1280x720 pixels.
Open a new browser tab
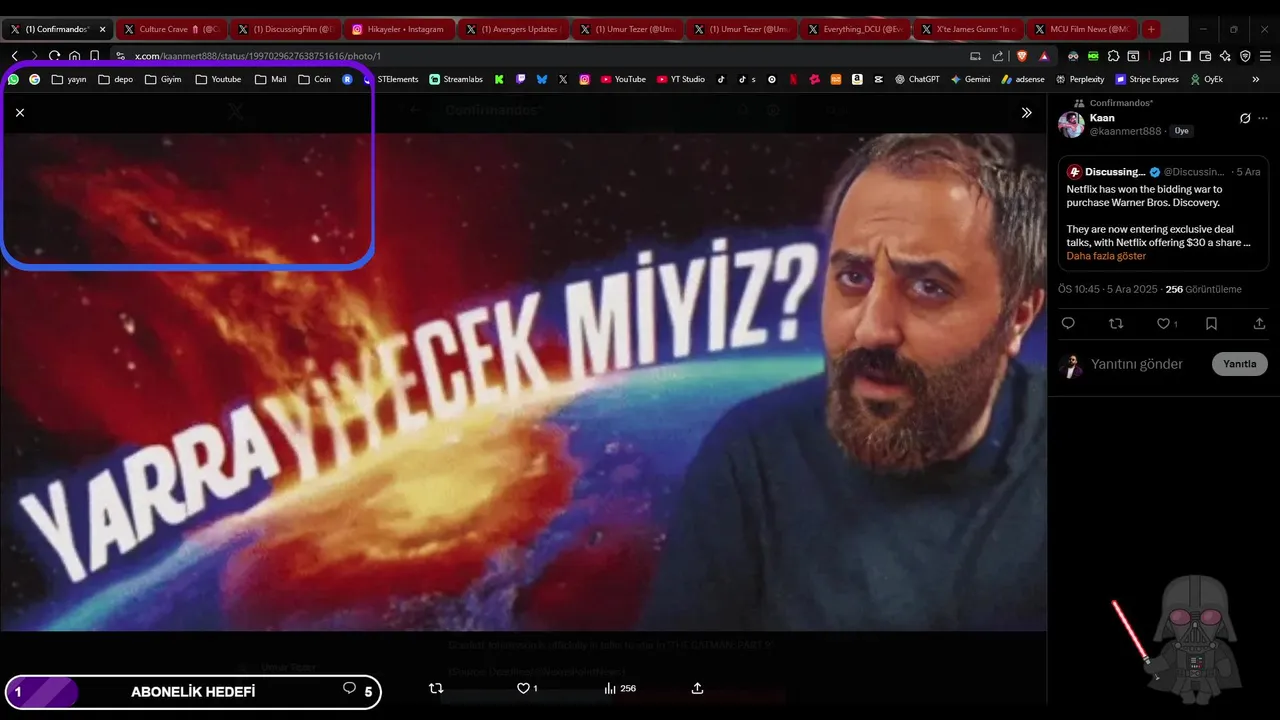[x=1151, y=29]
